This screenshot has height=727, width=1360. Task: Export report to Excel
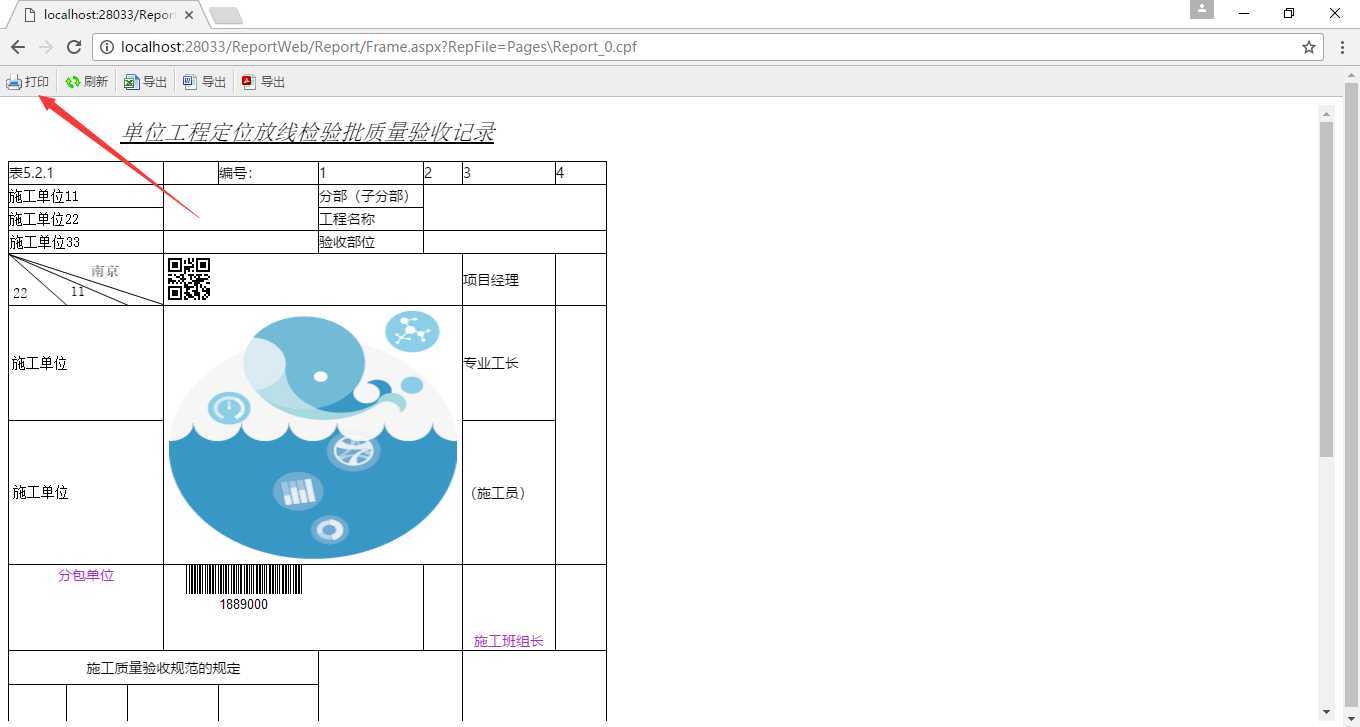point(145,82)
